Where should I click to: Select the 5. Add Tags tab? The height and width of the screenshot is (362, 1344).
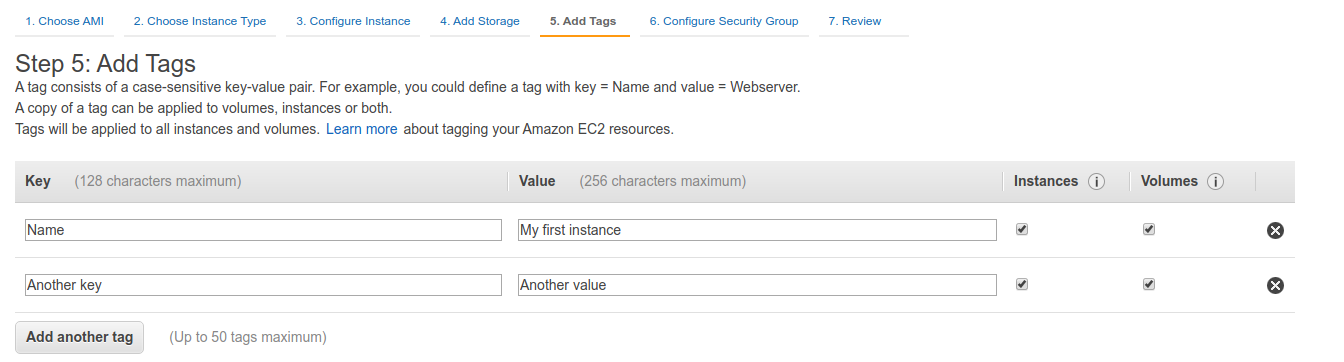pos(584,21)
